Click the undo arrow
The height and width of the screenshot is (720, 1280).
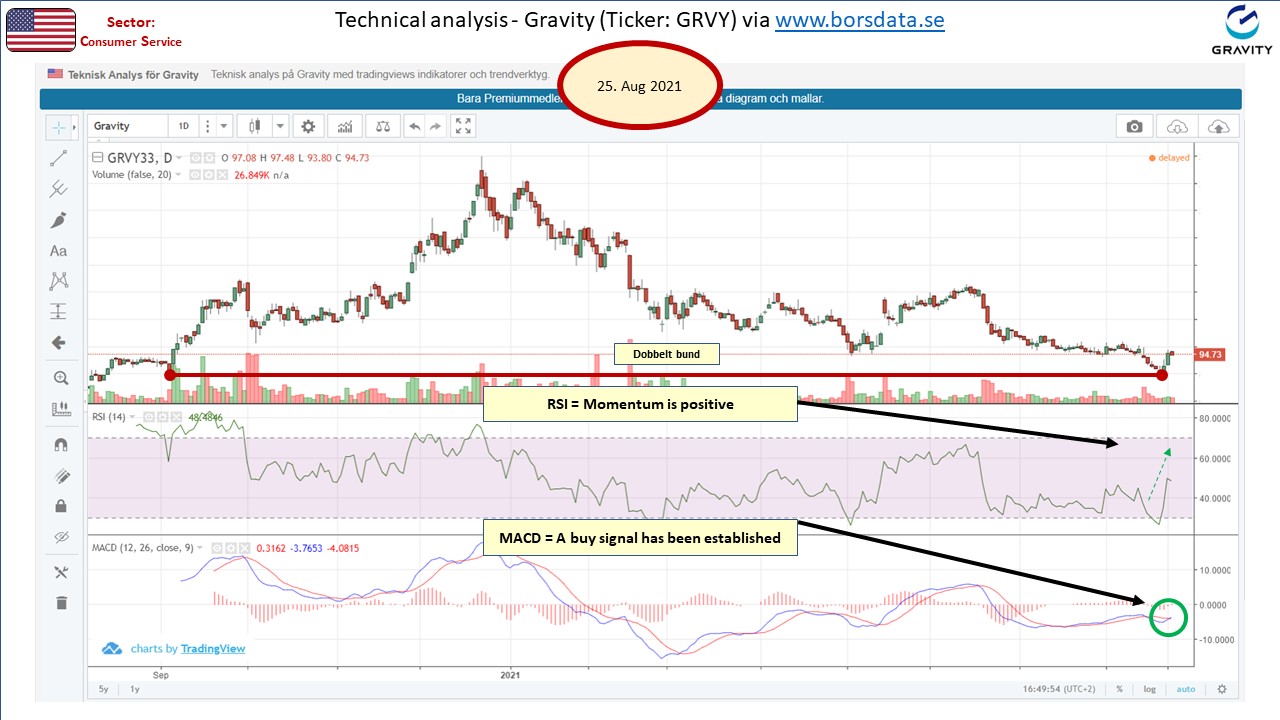coord(414,126)
